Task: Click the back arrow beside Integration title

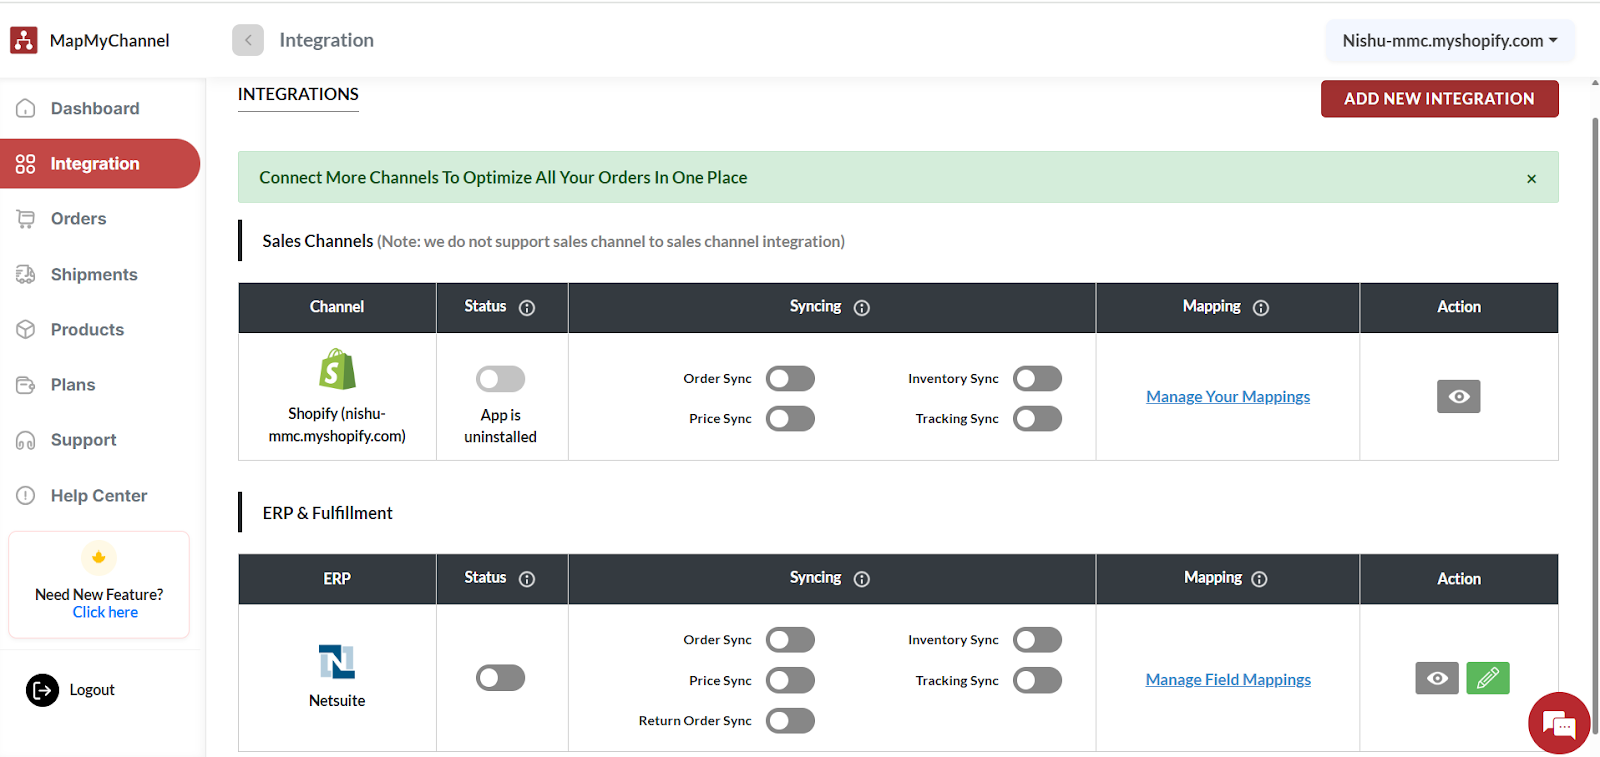Action: [x=248, y=40]
